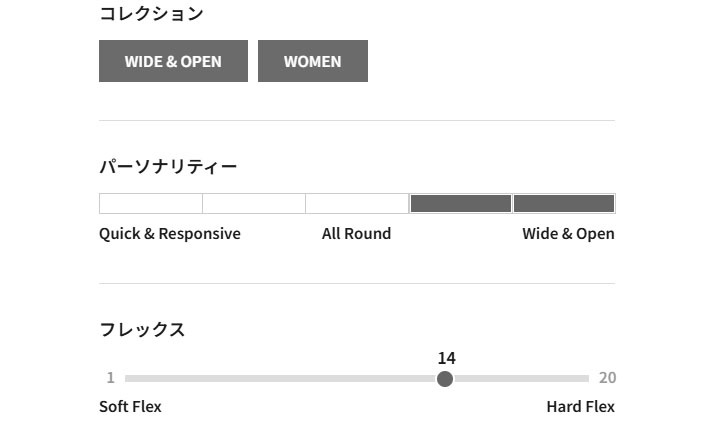Click the WOMEN collection button
This screenshot has width=710, height=446.
tap(312, 61)
